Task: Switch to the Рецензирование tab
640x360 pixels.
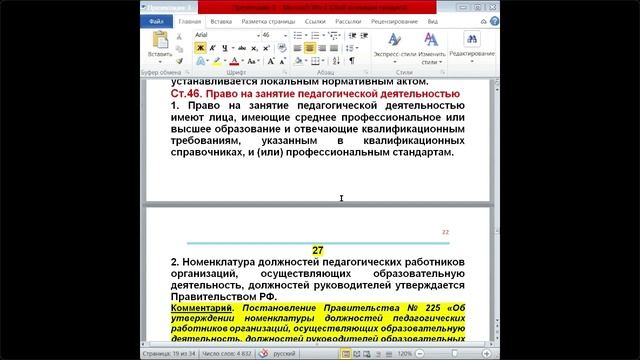Action: tap(394, 21)
